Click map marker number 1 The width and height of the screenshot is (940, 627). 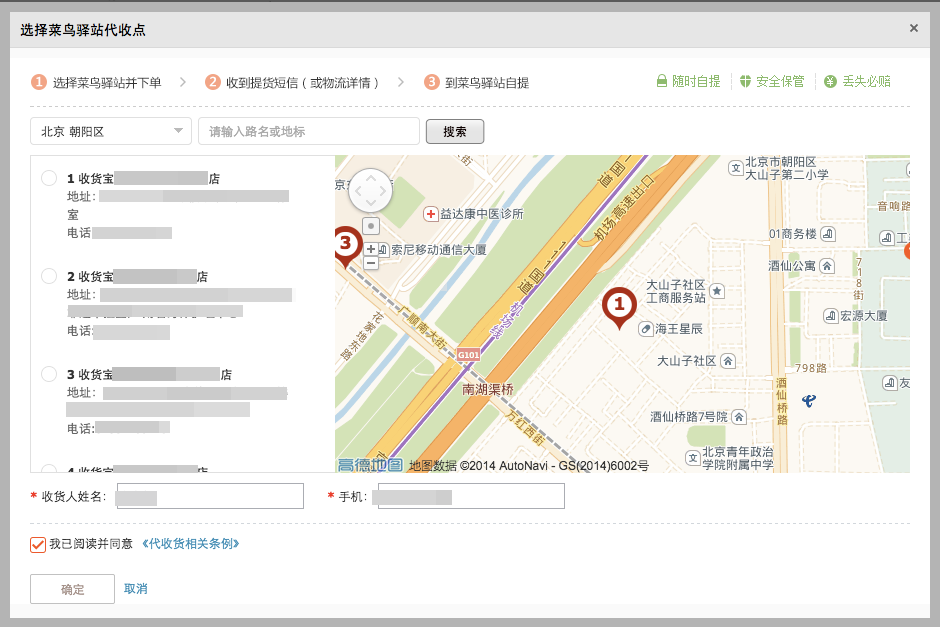619,304
